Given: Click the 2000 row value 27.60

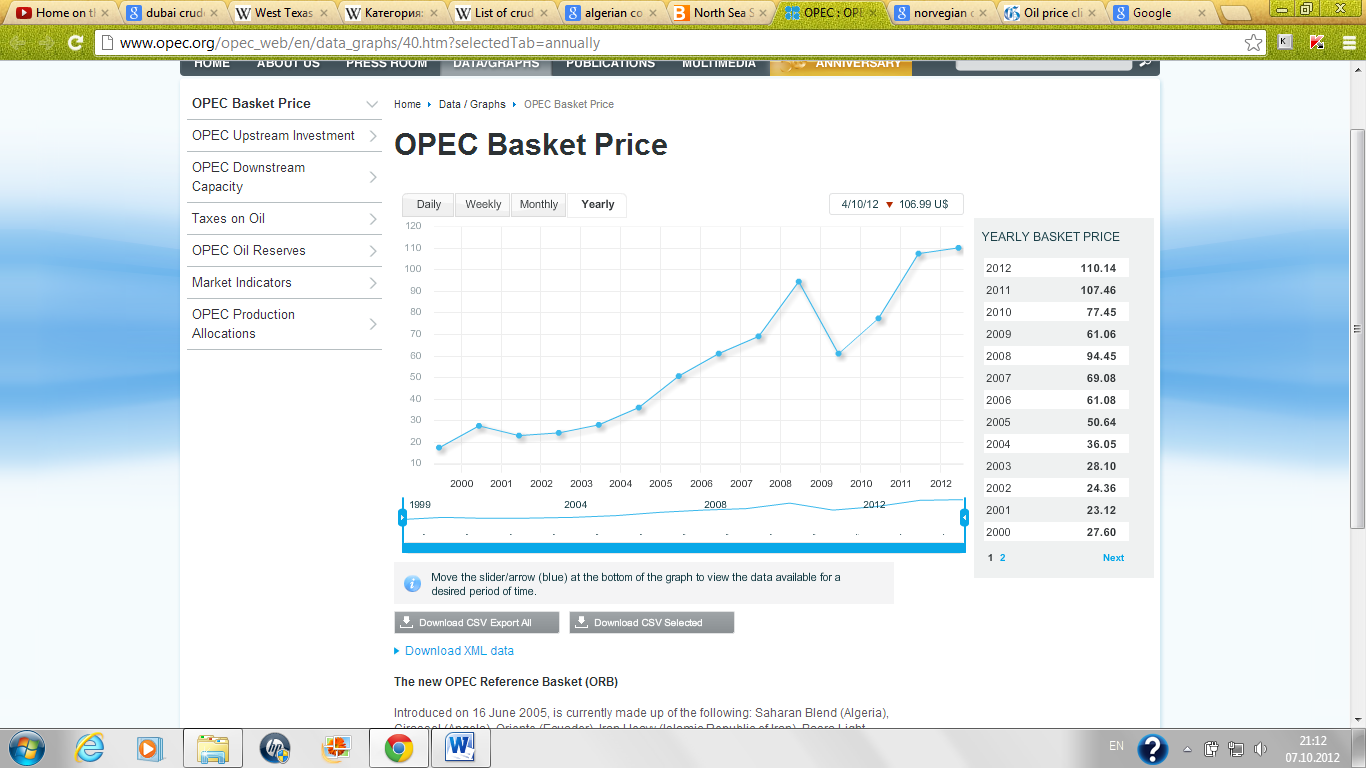Looking at the screenshot, I should coord(1101,532).
